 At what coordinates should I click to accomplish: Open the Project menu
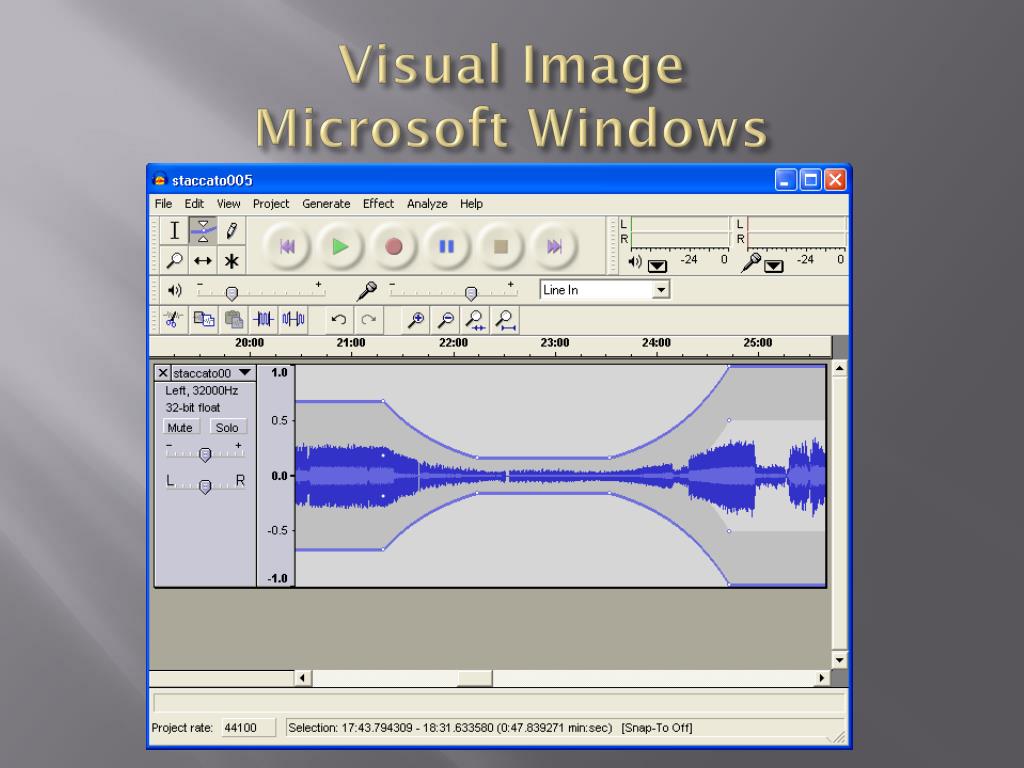(x=271, y=204)
